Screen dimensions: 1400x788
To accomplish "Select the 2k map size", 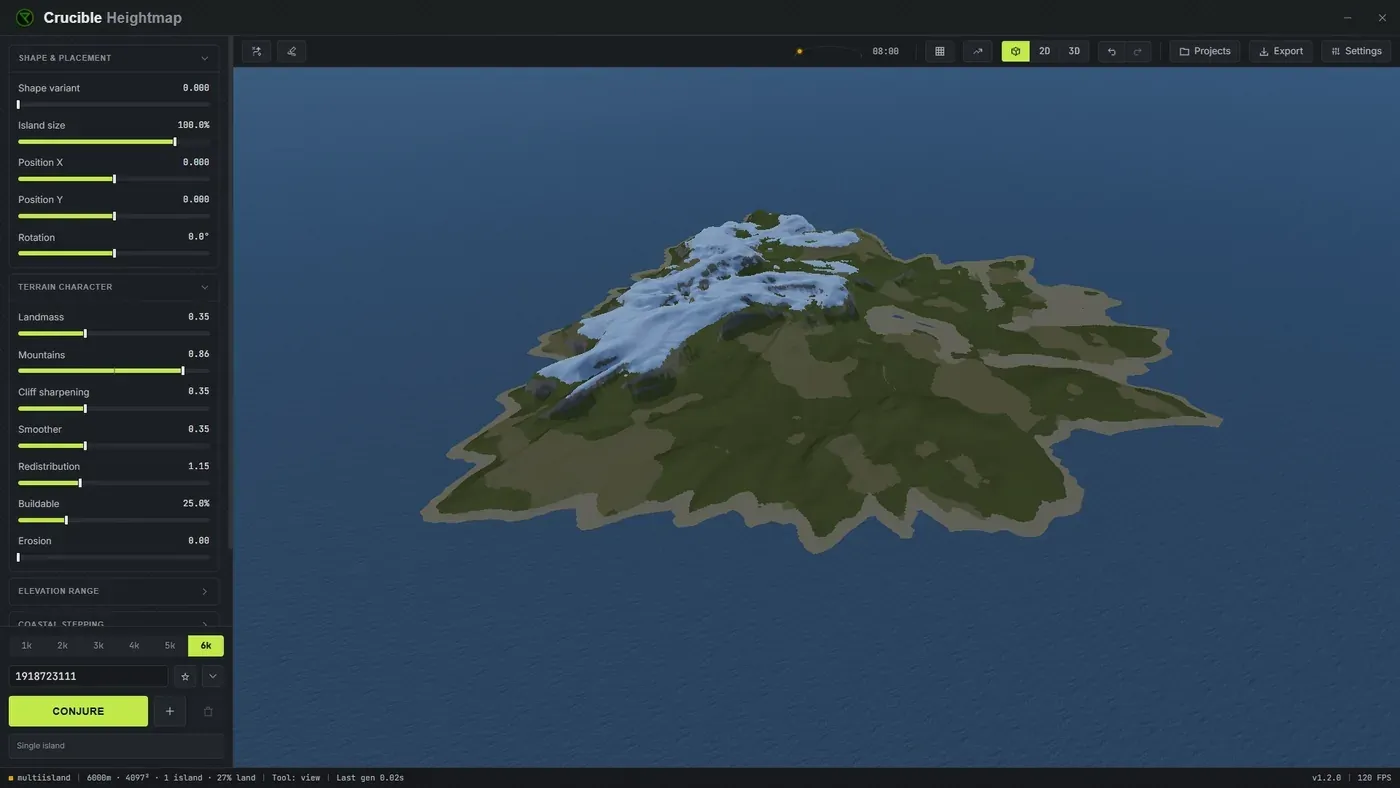I will click(62, 646).
